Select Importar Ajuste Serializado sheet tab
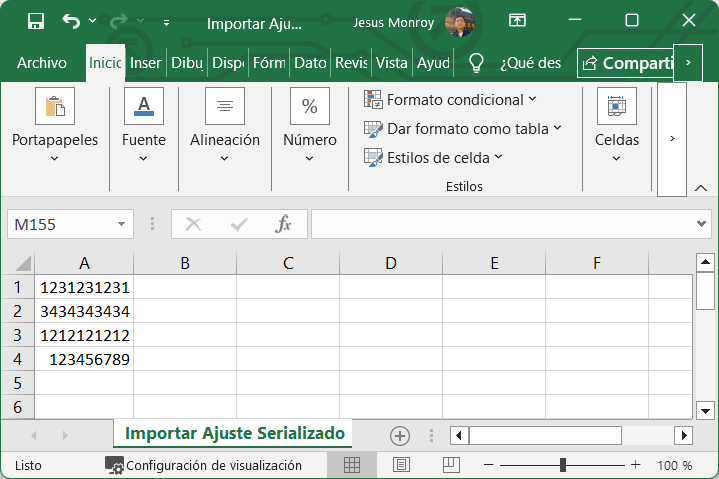This screenshot has height=479, width=719. pyautogui.click(x=234, y=433)
